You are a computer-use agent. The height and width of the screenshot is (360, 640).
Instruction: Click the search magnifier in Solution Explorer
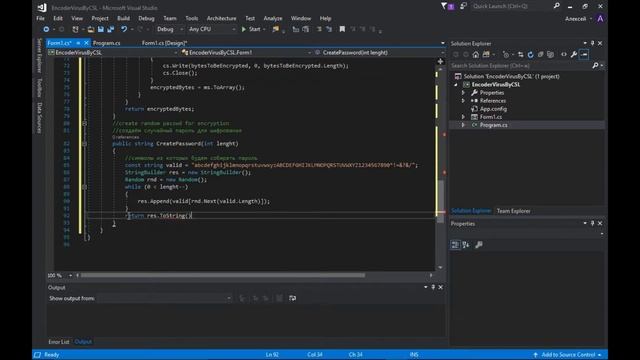coord(595,66)
